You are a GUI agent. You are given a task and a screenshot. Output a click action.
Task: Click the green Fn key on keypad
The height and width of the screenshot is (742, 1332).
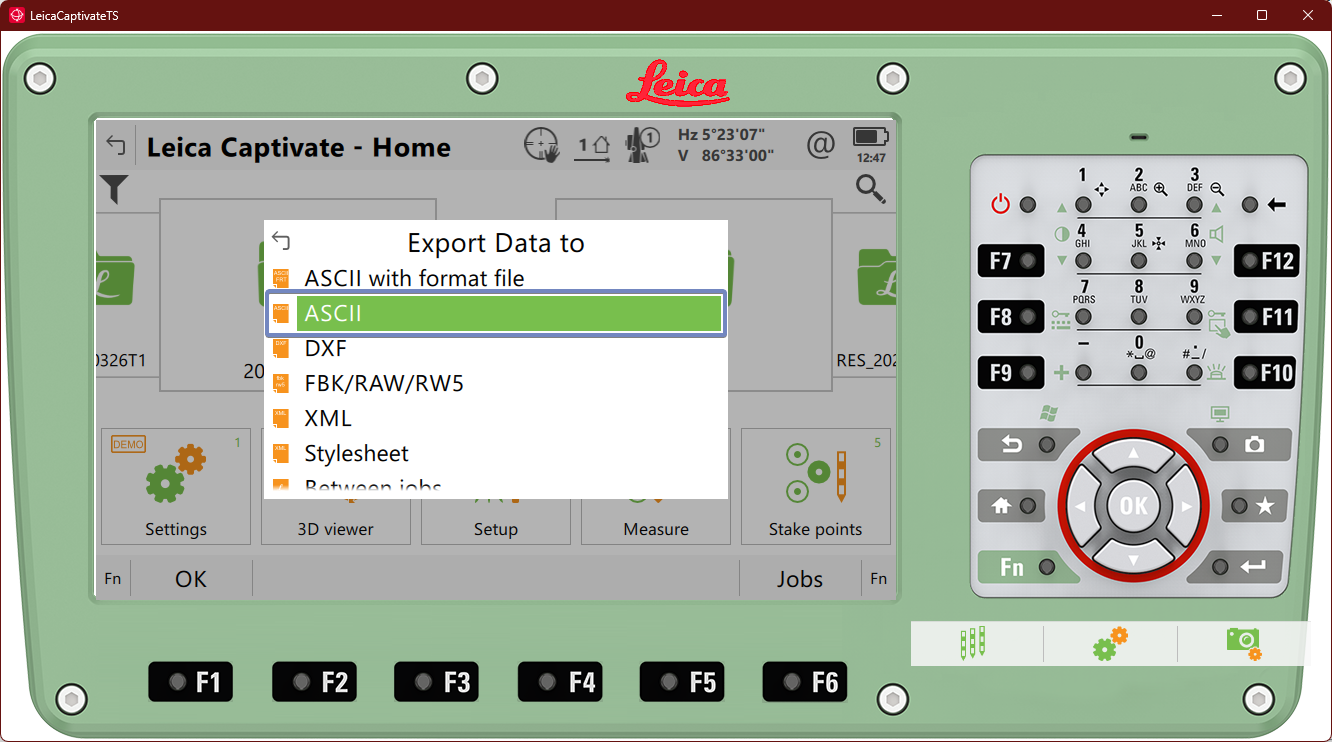pyautogui.click(x=1026, y=567)
